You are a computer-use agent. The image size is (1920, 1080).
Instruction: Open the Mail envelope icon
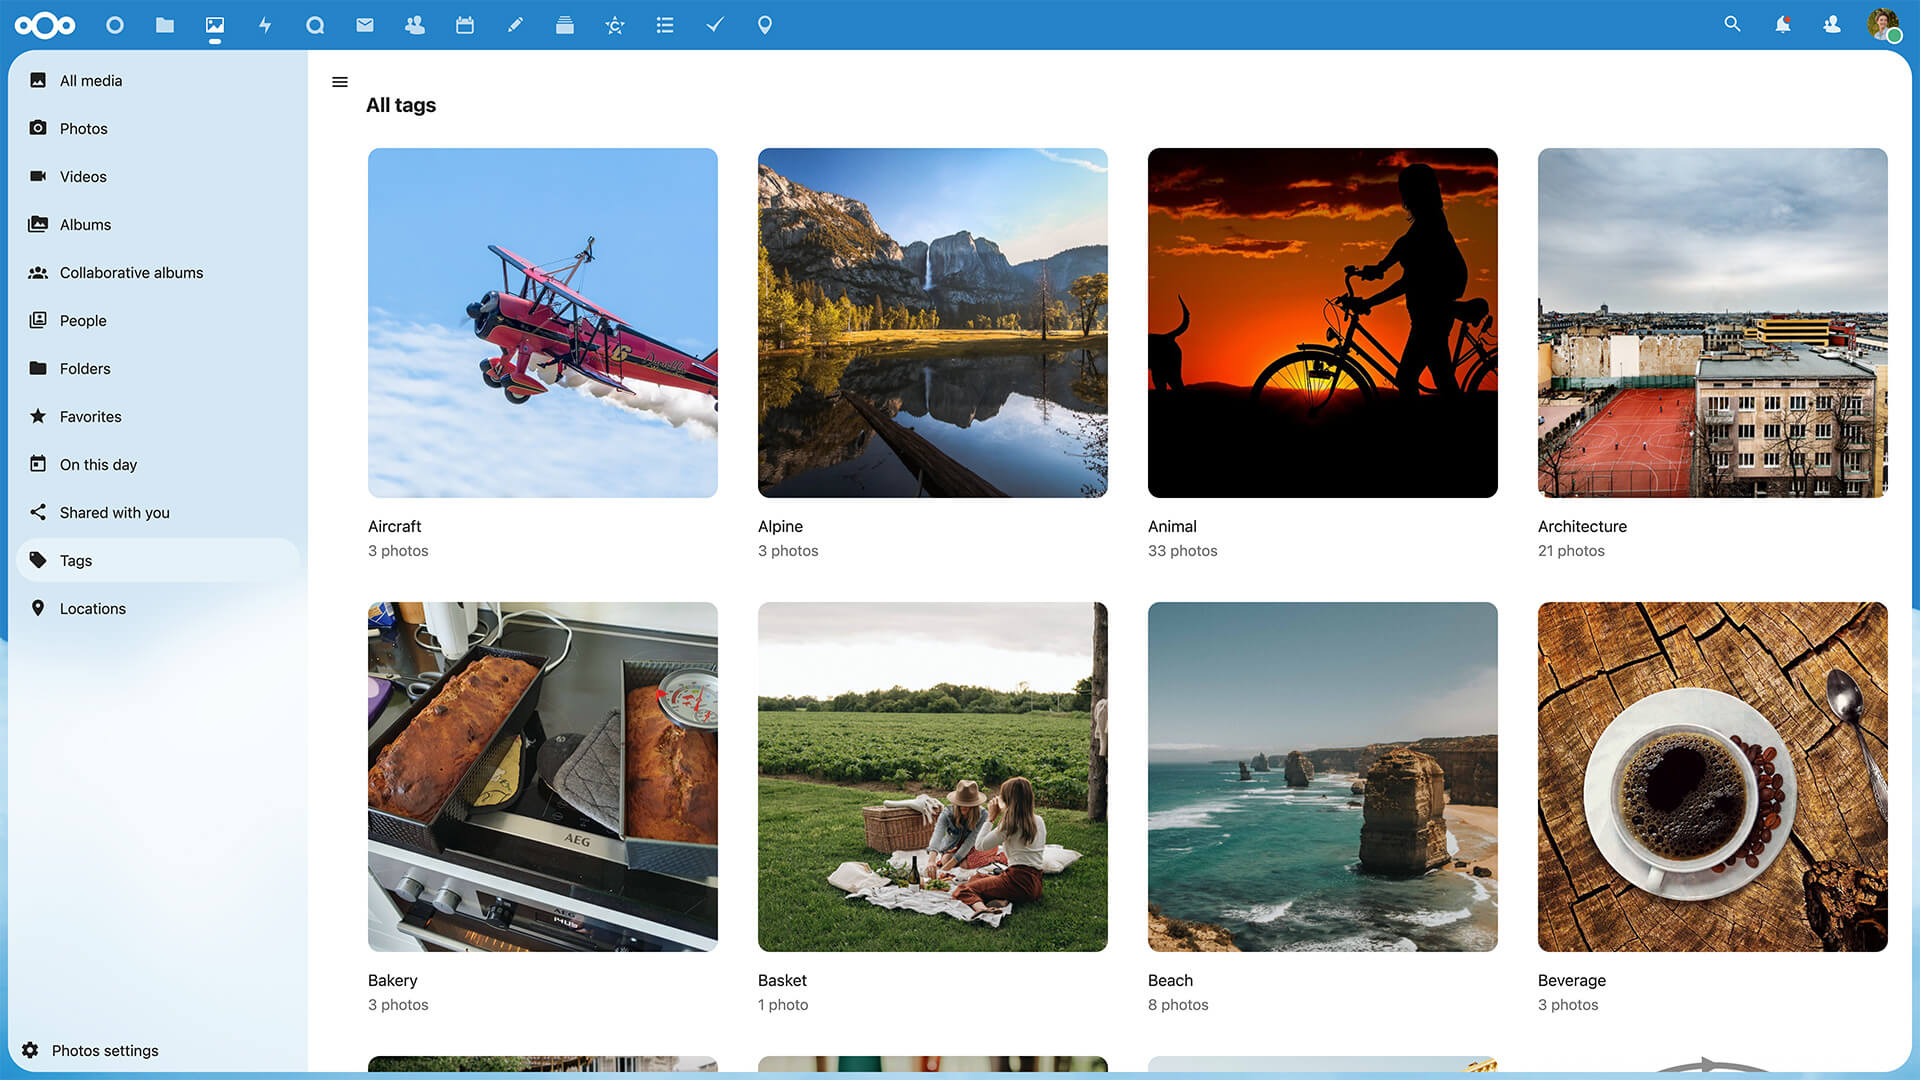coord(365,25)
